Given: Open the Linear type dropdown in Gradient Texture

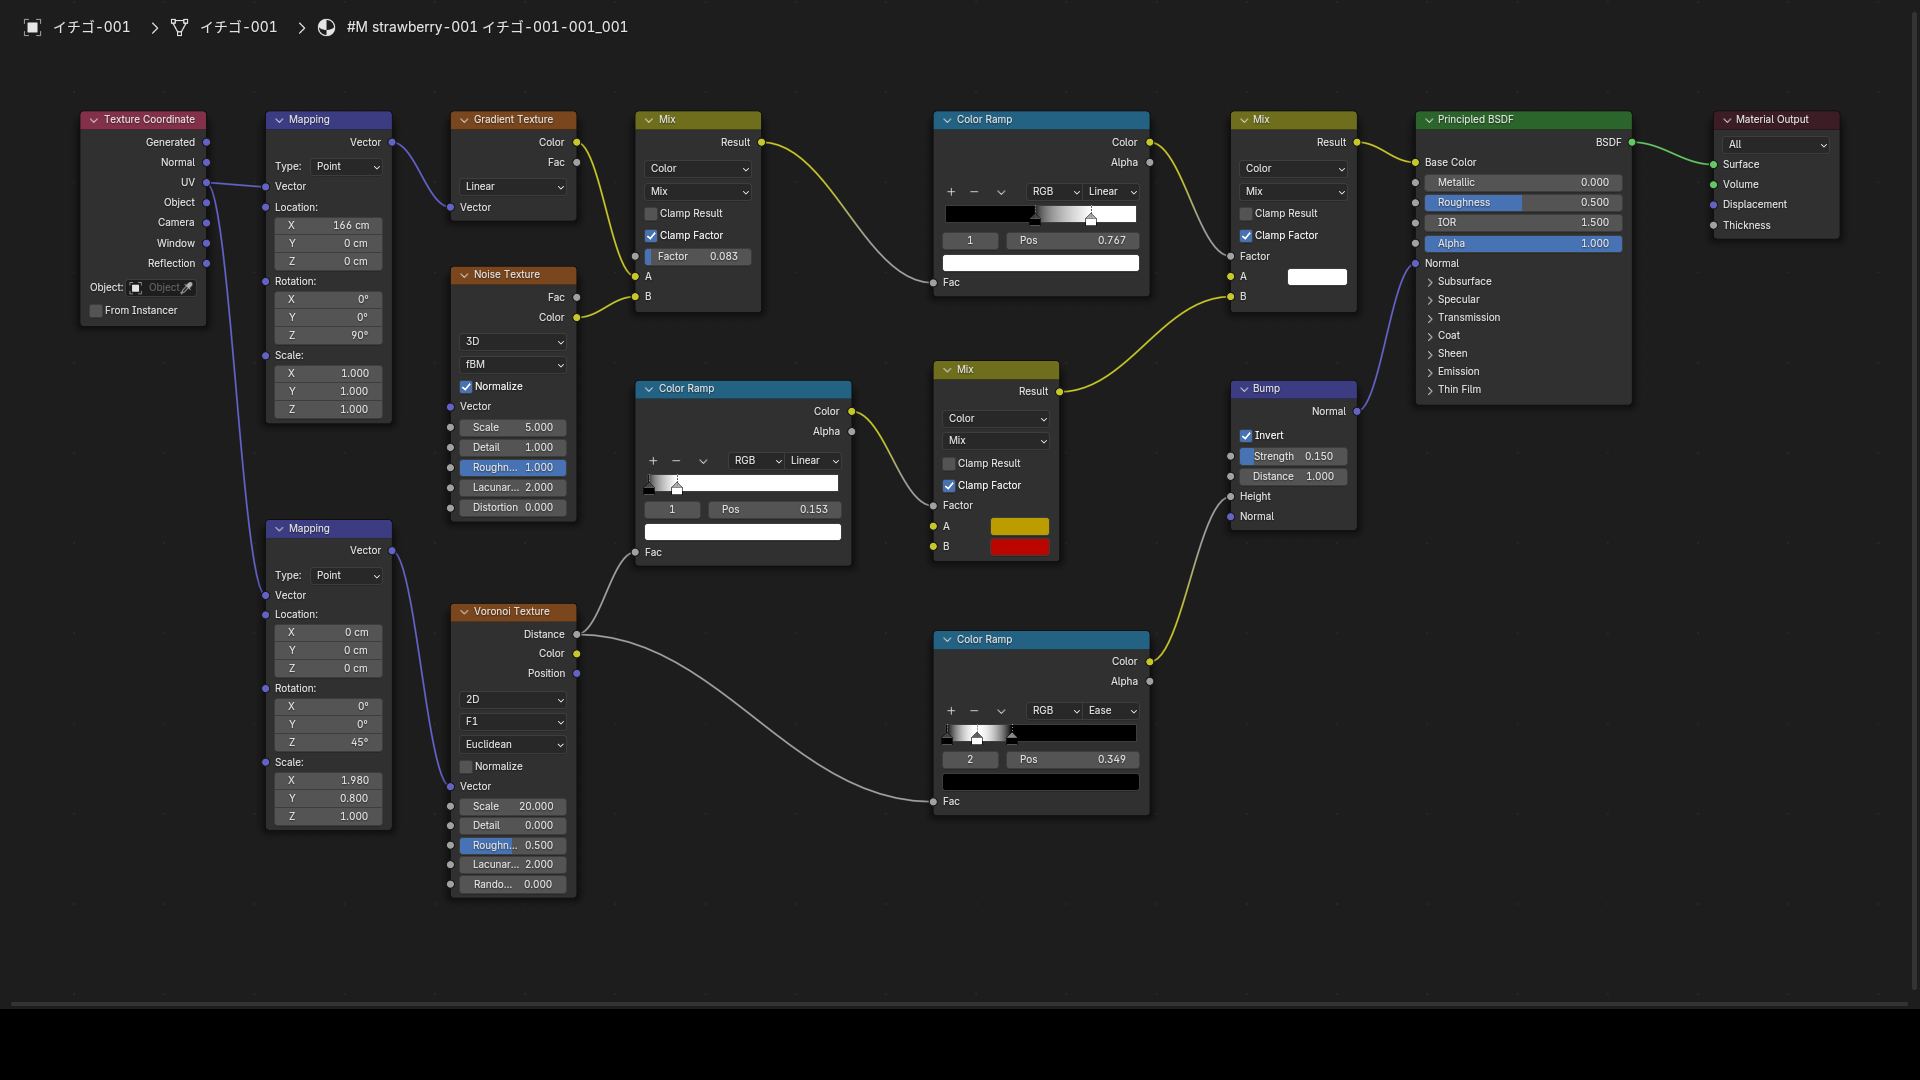Looking at the screenshot, I should (514, 187).
